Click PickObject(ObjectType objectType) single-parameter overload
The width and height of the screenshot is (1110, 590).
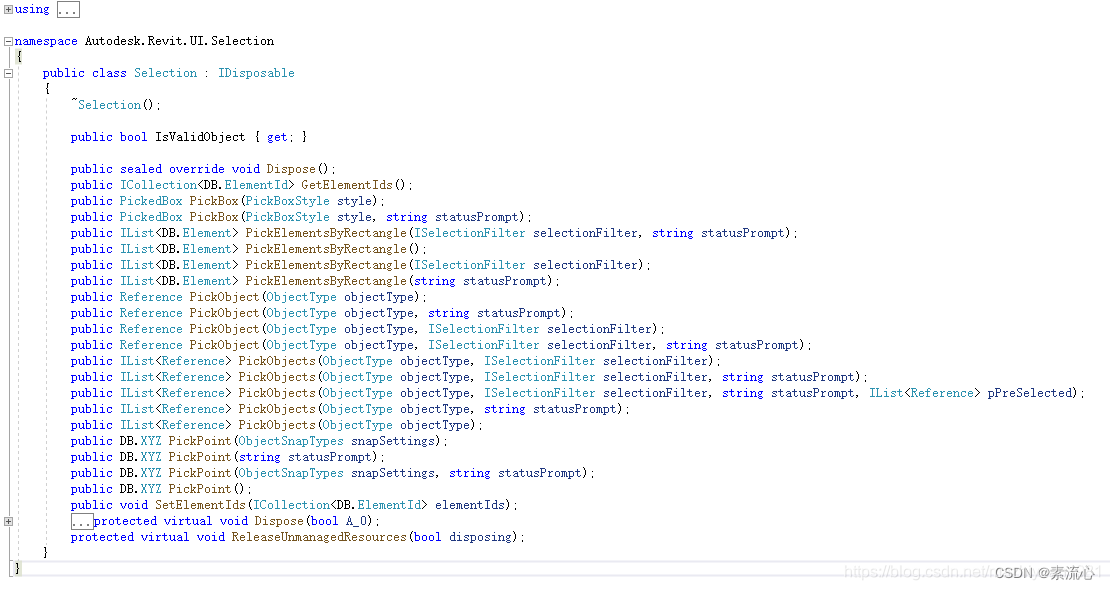(224, 297)
